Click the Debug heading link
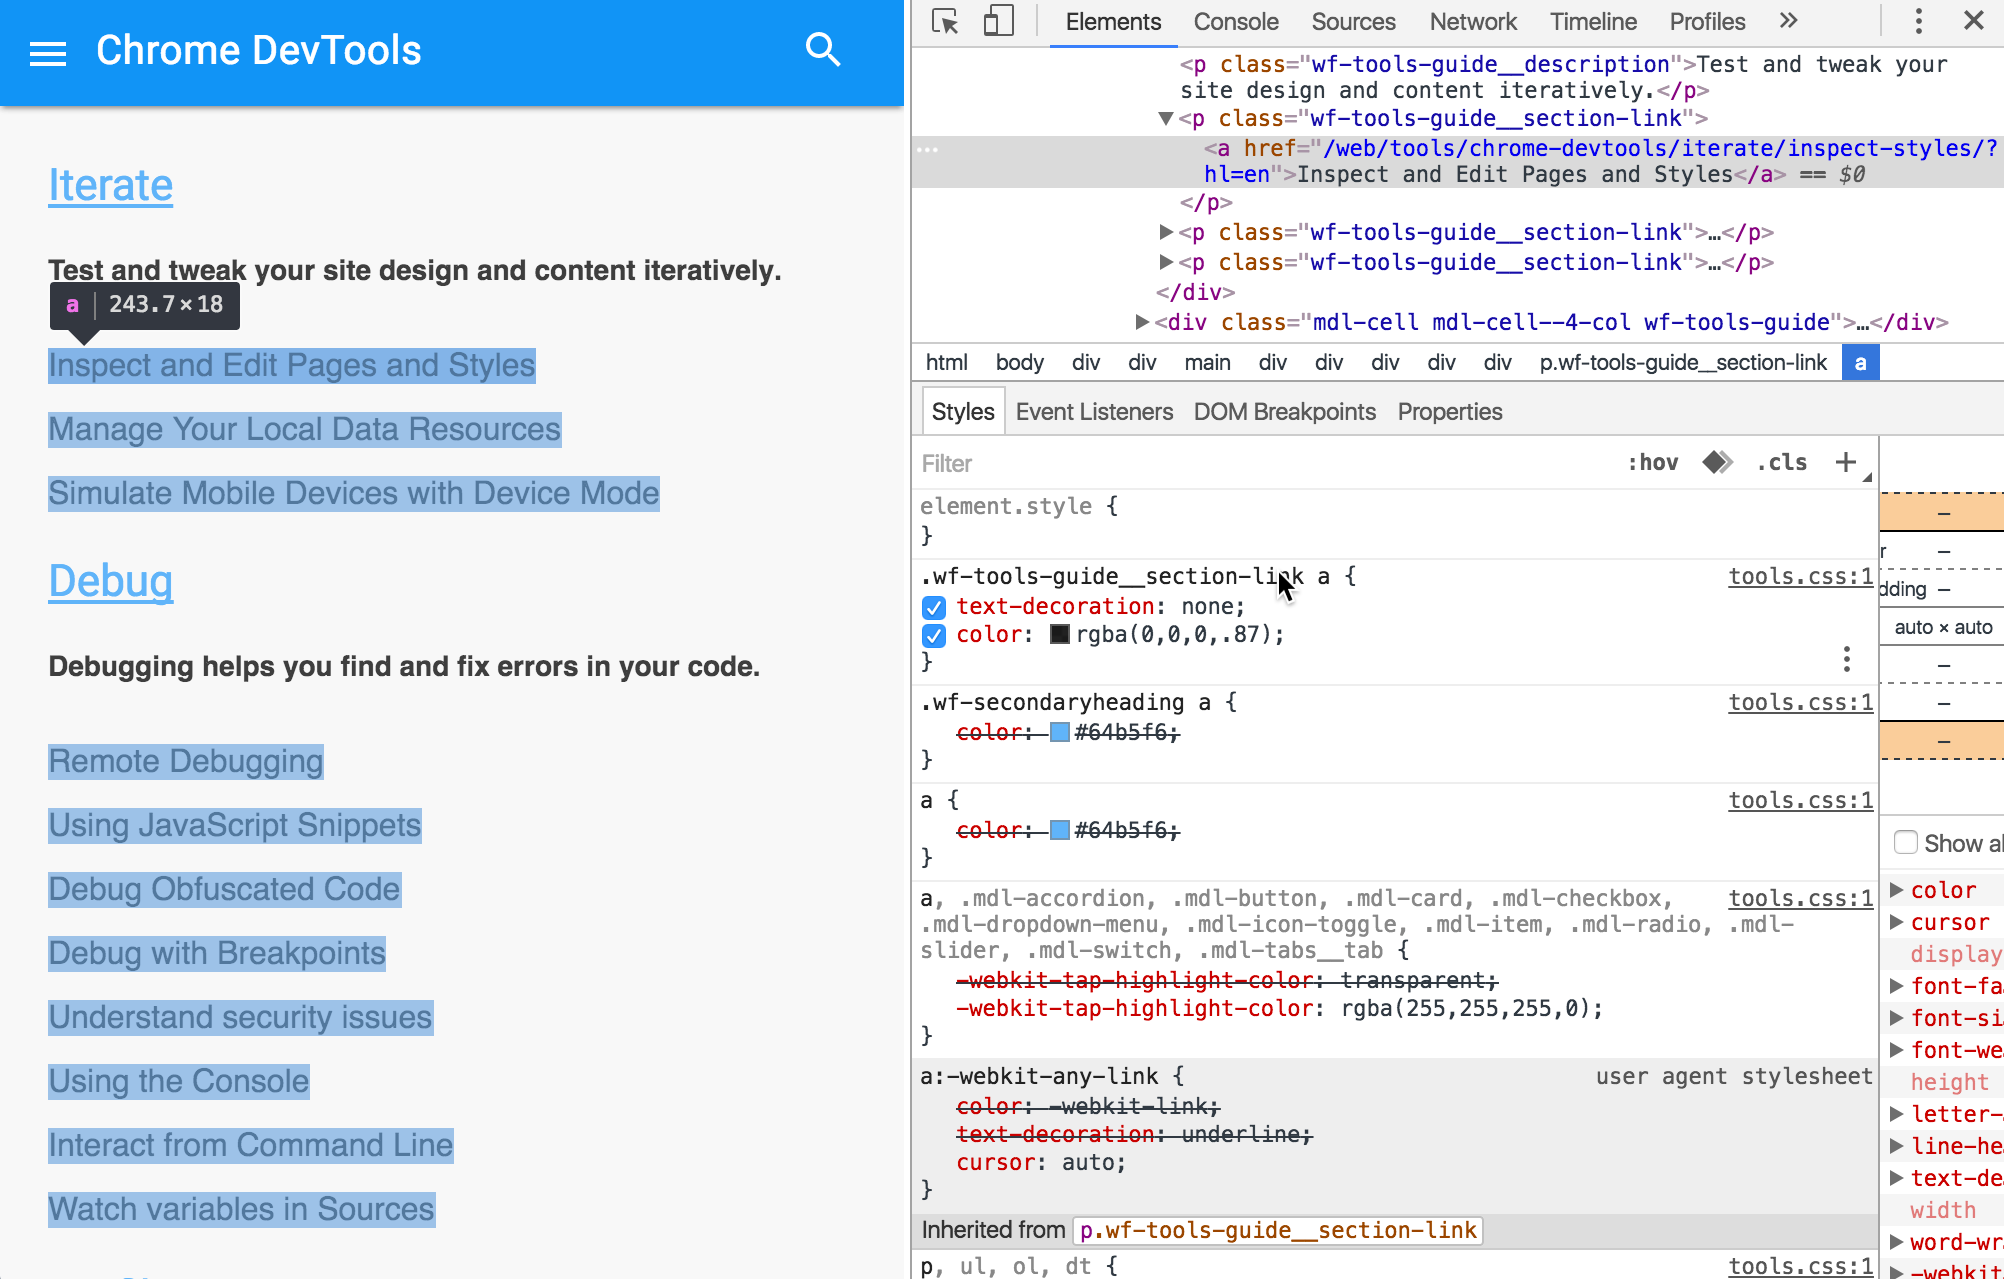Viewport: 2004px width, 1279px height. point(111,582)
